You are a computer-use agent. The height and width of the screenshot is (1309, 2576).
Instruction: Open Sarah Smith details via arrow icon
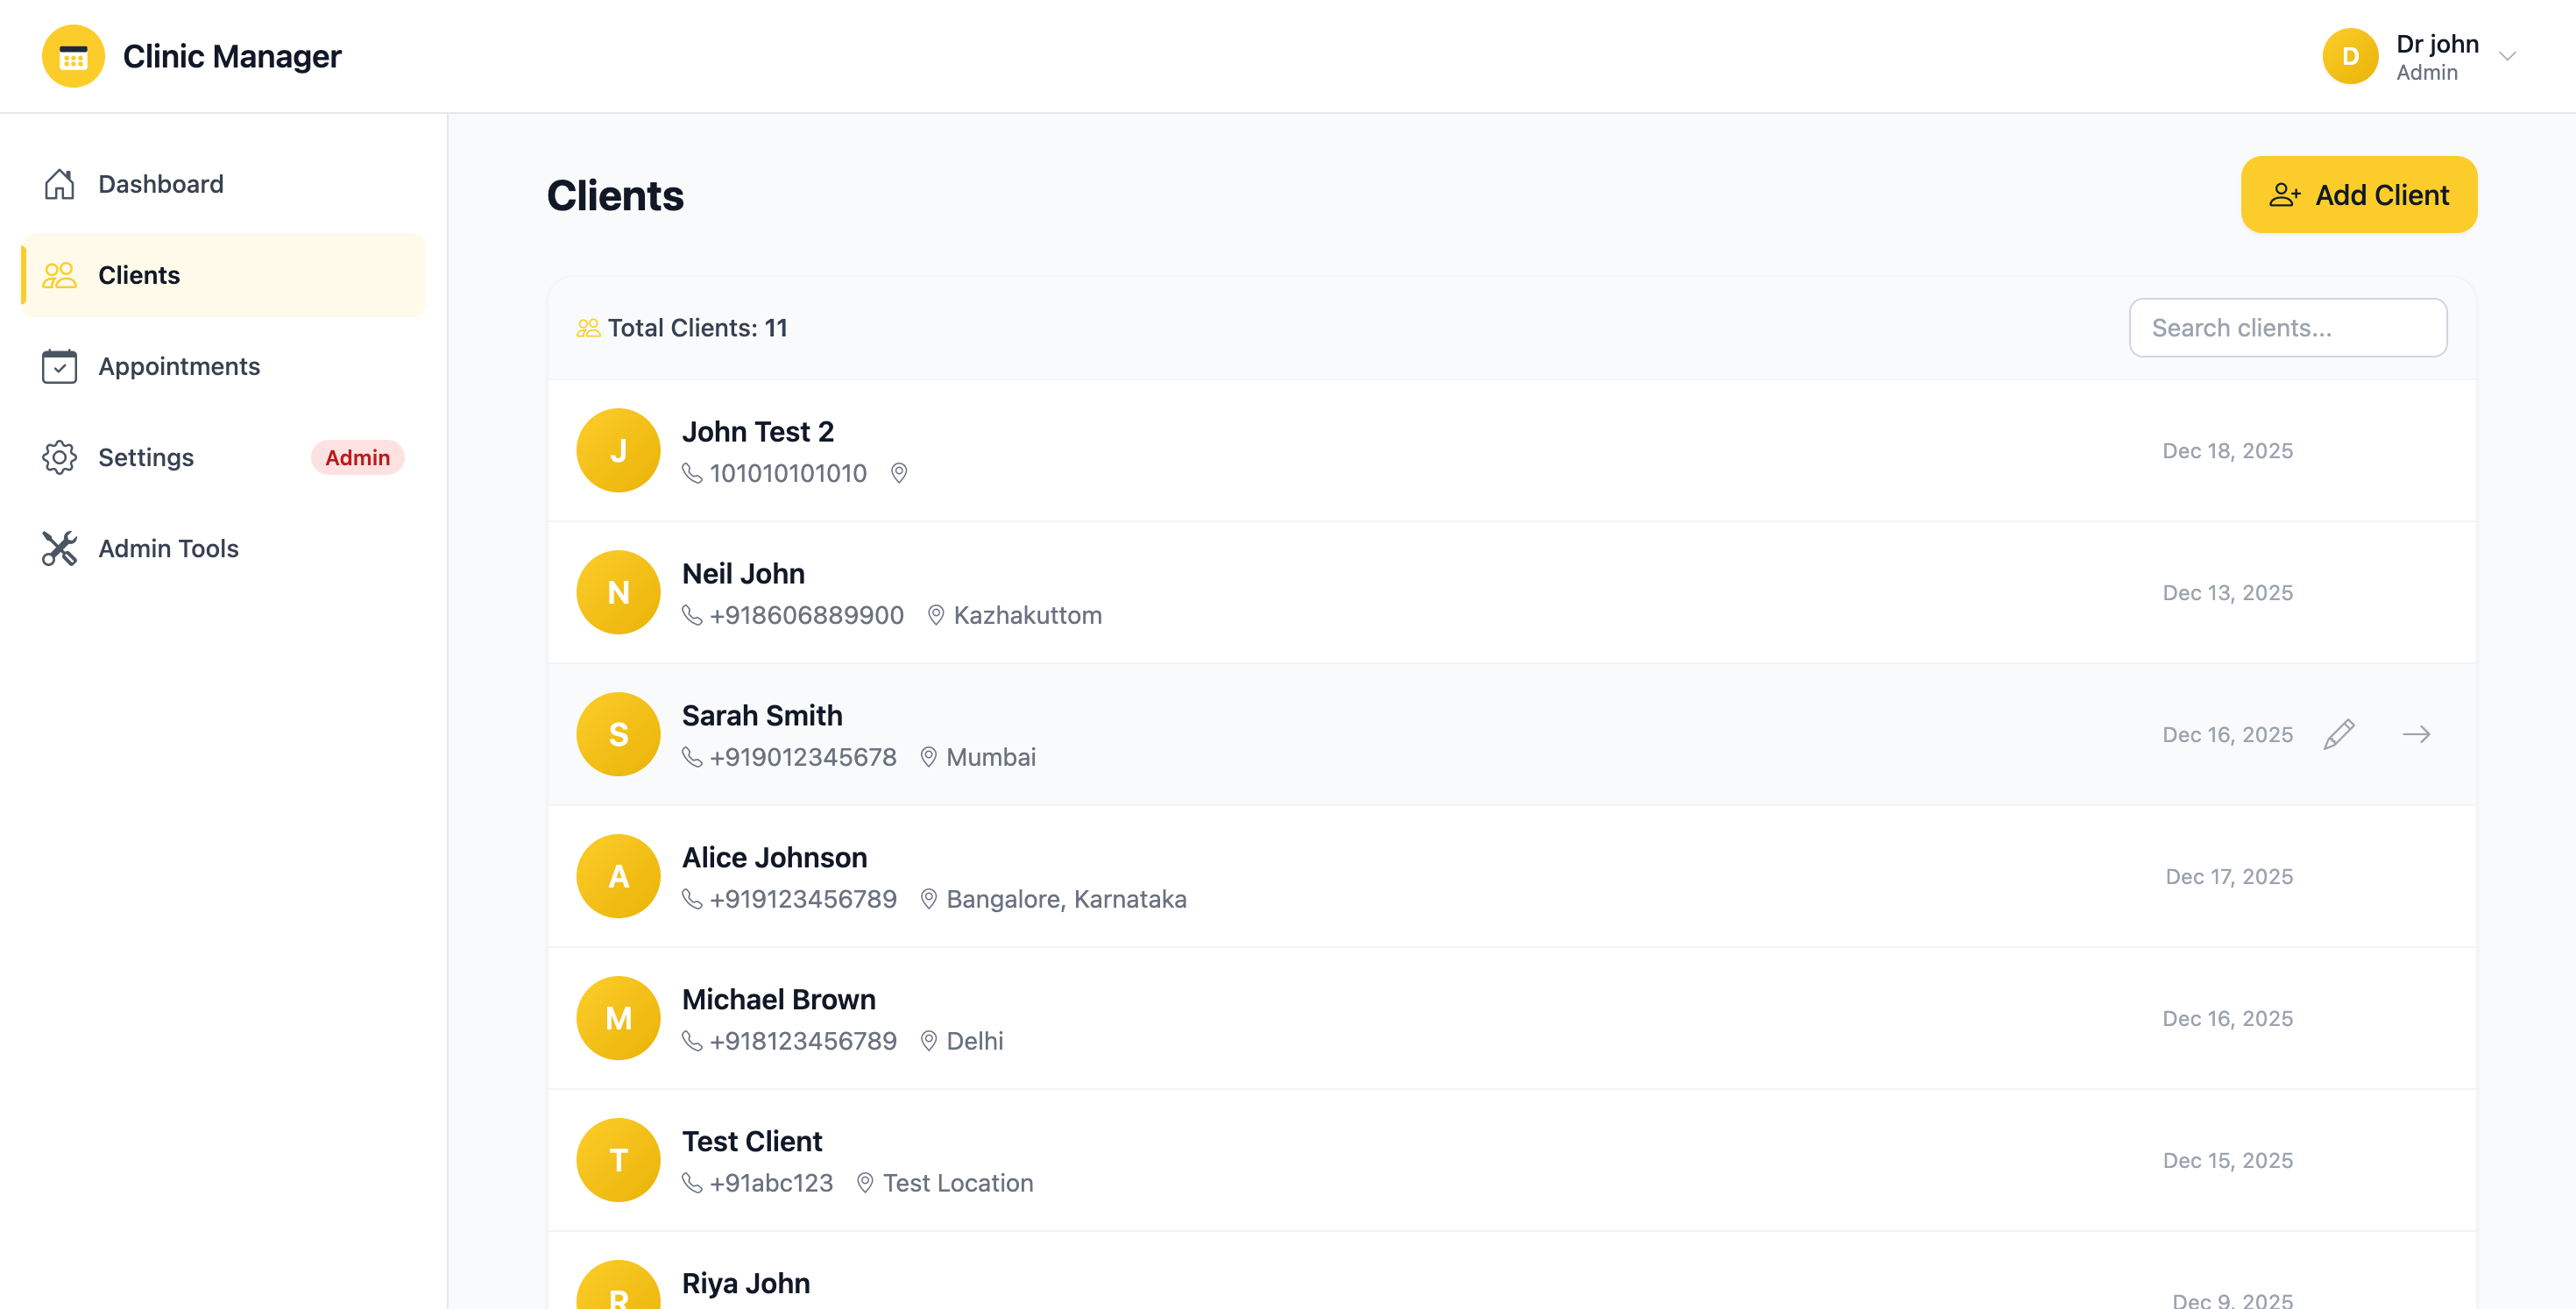coord(2417,734)
